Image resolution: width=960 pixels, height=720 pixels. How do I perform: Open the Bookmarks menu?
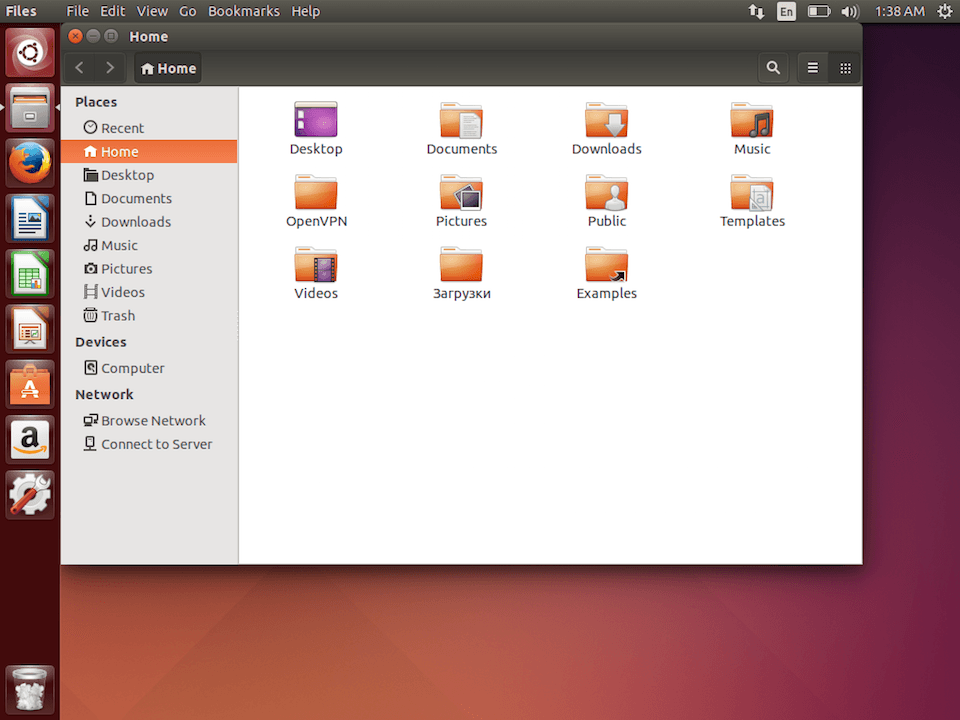point(243,11)
